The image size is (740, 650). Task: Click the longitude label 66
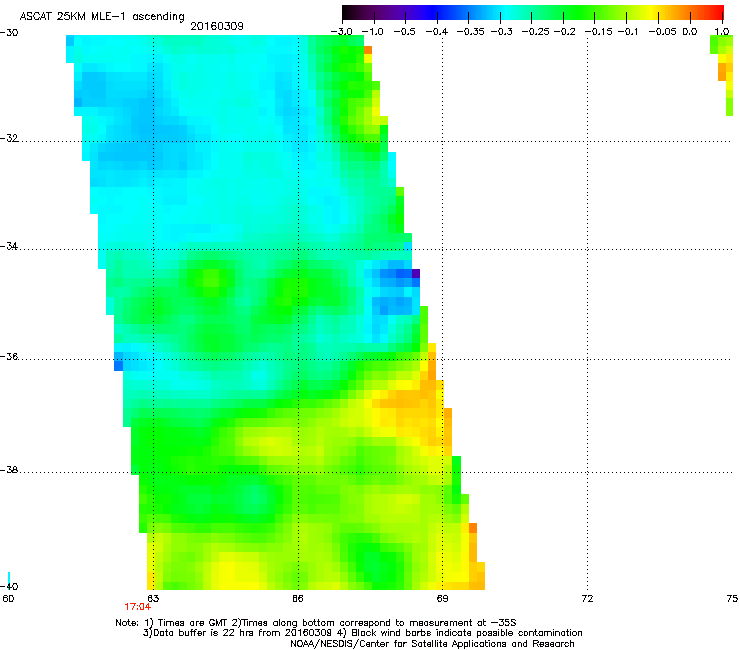[298, 599]
